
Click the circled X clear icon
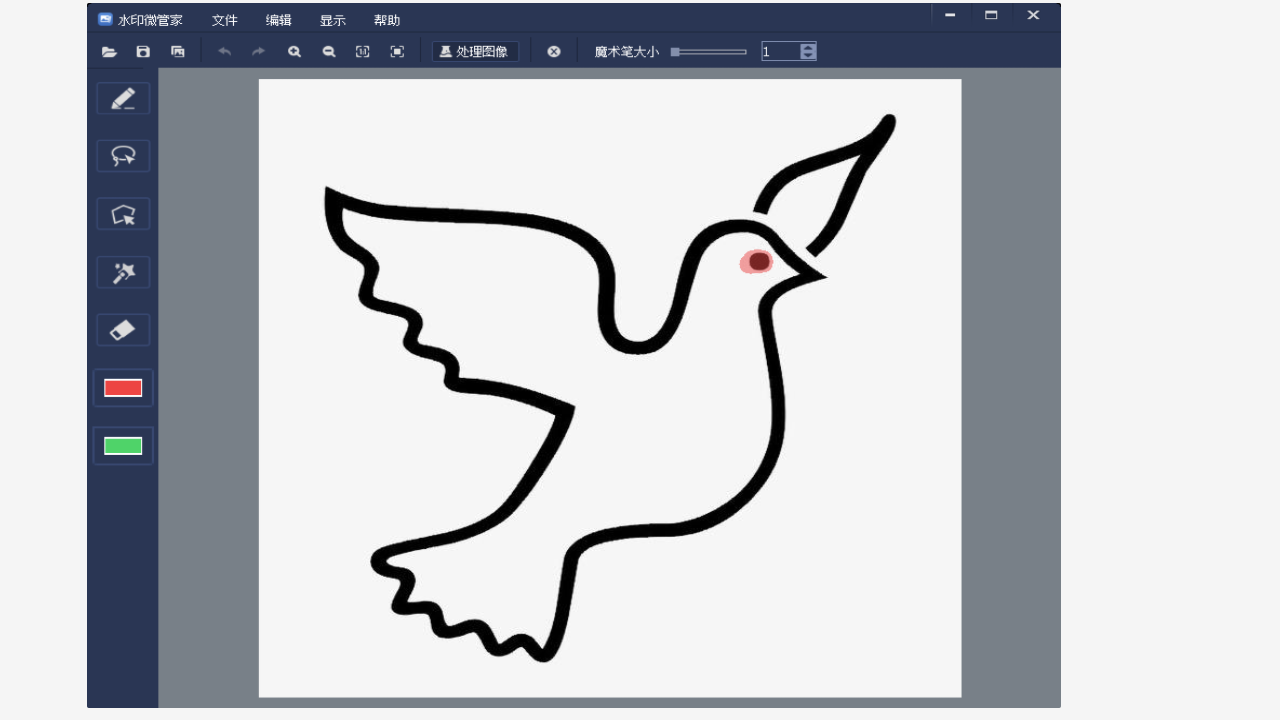[x=554, y=52]
